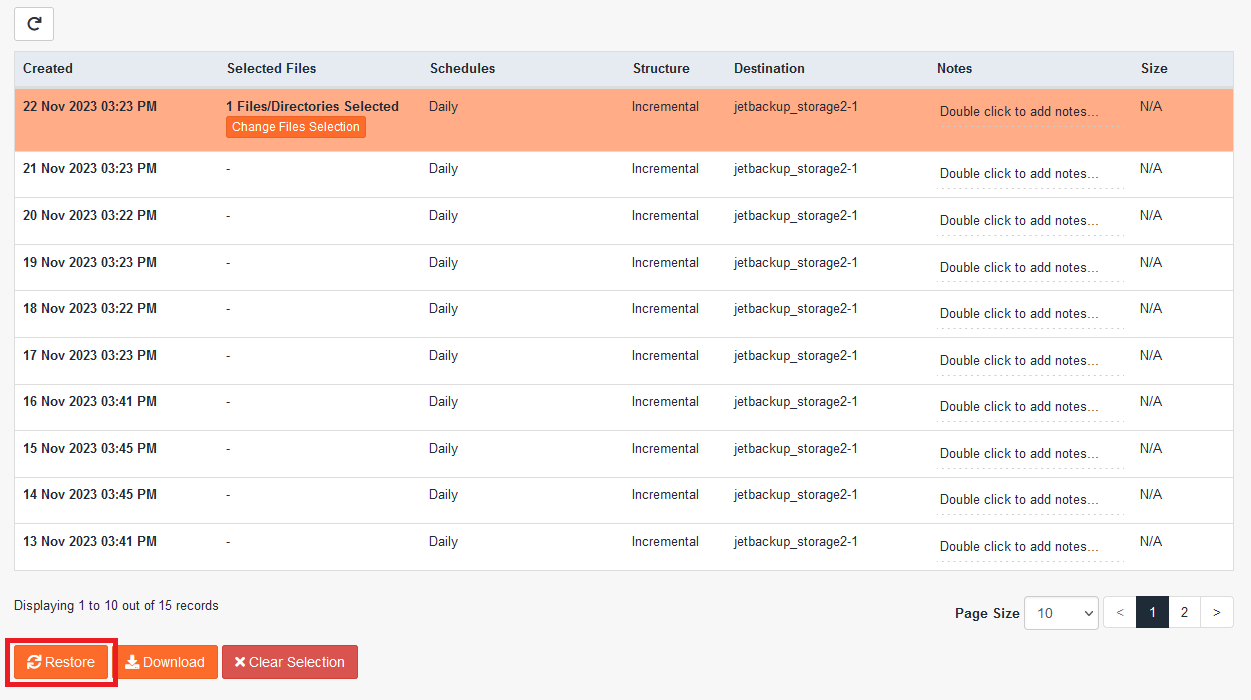Click the refresh icon button
This screenshot has width=1251, height=700.
pos(34,24)
